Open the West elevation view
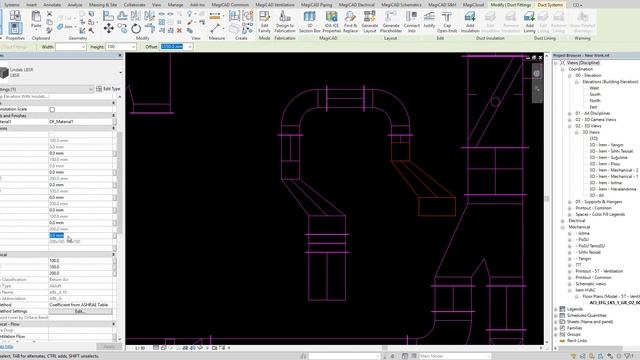This screenshot has height=360, width=640. [x=594, y=88]
